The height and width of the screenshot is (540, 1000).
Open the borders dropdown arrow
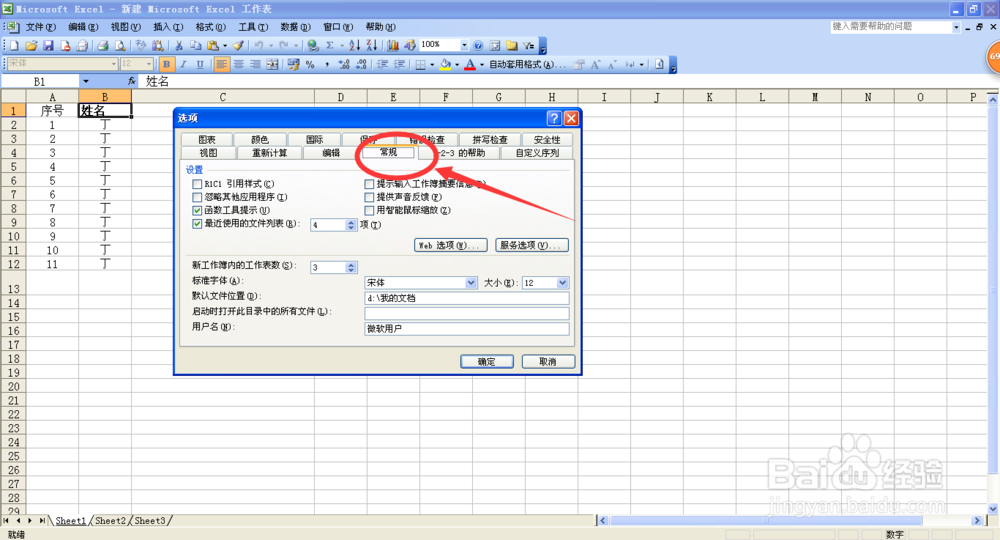pos(432,64)
